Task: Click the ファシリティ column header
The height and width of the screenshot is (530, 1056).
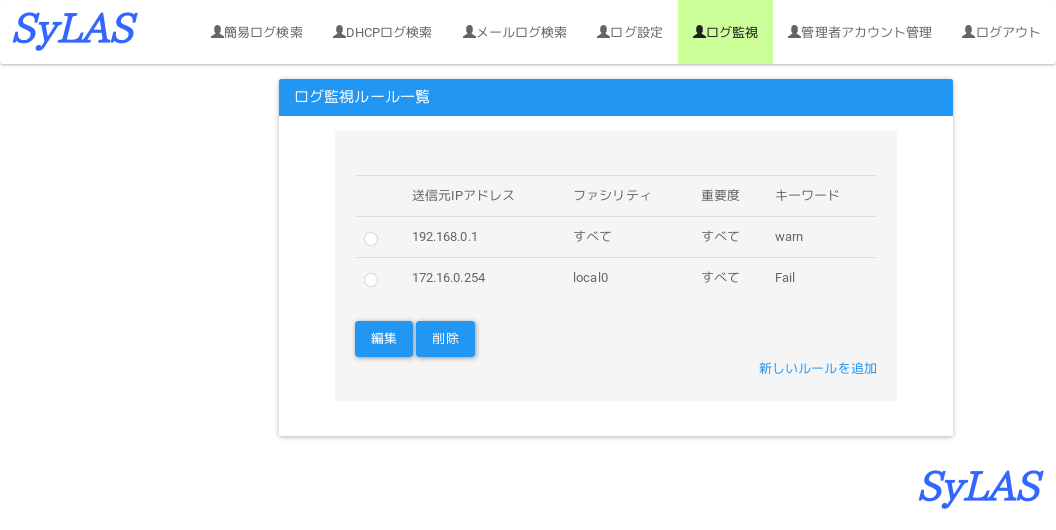Action: pyautogui.click(x=612, y=196)
